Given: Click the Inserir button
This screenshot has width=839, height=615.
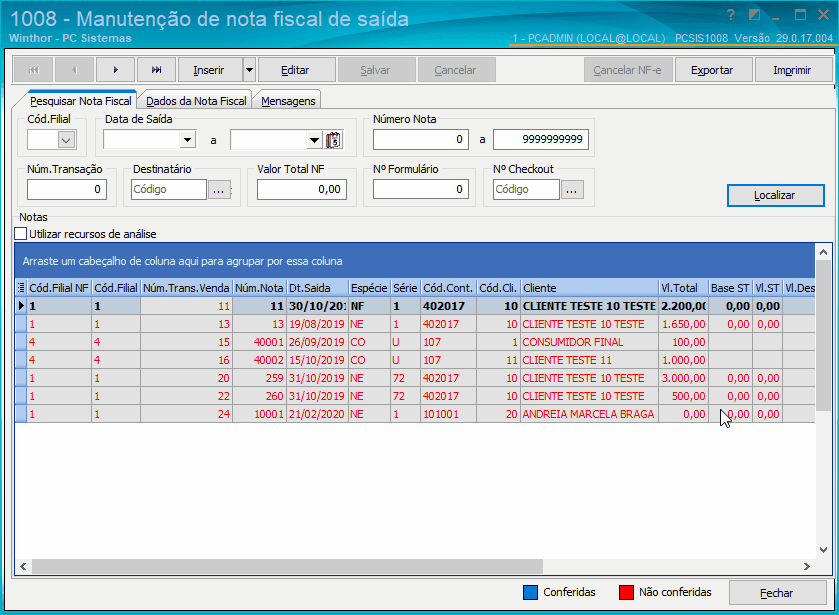Looking at the screenshot, I should [209, 70].
